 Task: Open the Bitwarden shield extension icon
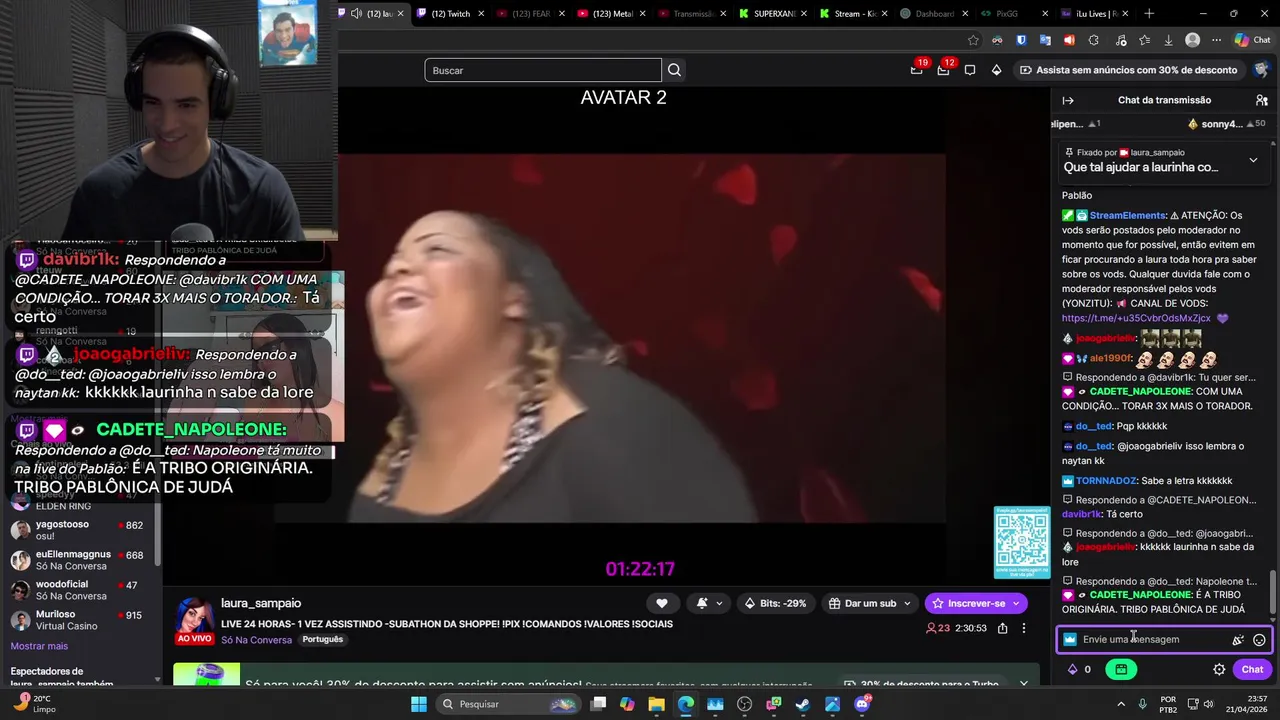click(x=1021, y=40)
